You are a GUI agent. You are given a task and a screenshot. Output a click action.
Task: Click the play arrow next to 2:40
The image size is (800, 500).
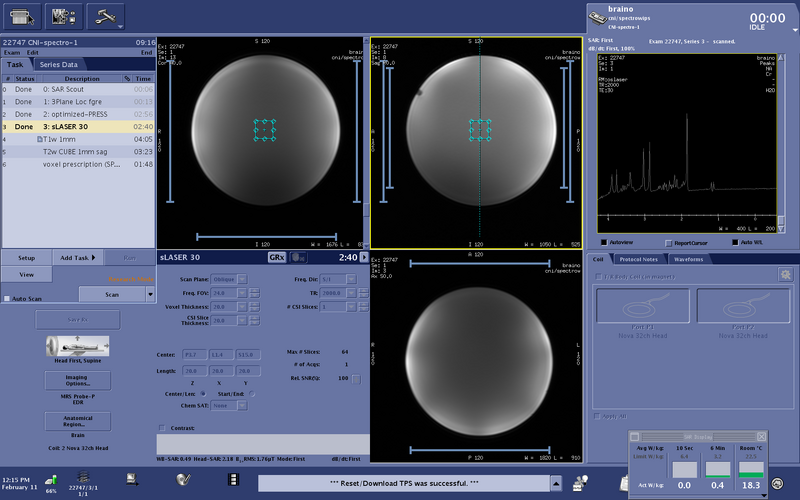point(364,258)
